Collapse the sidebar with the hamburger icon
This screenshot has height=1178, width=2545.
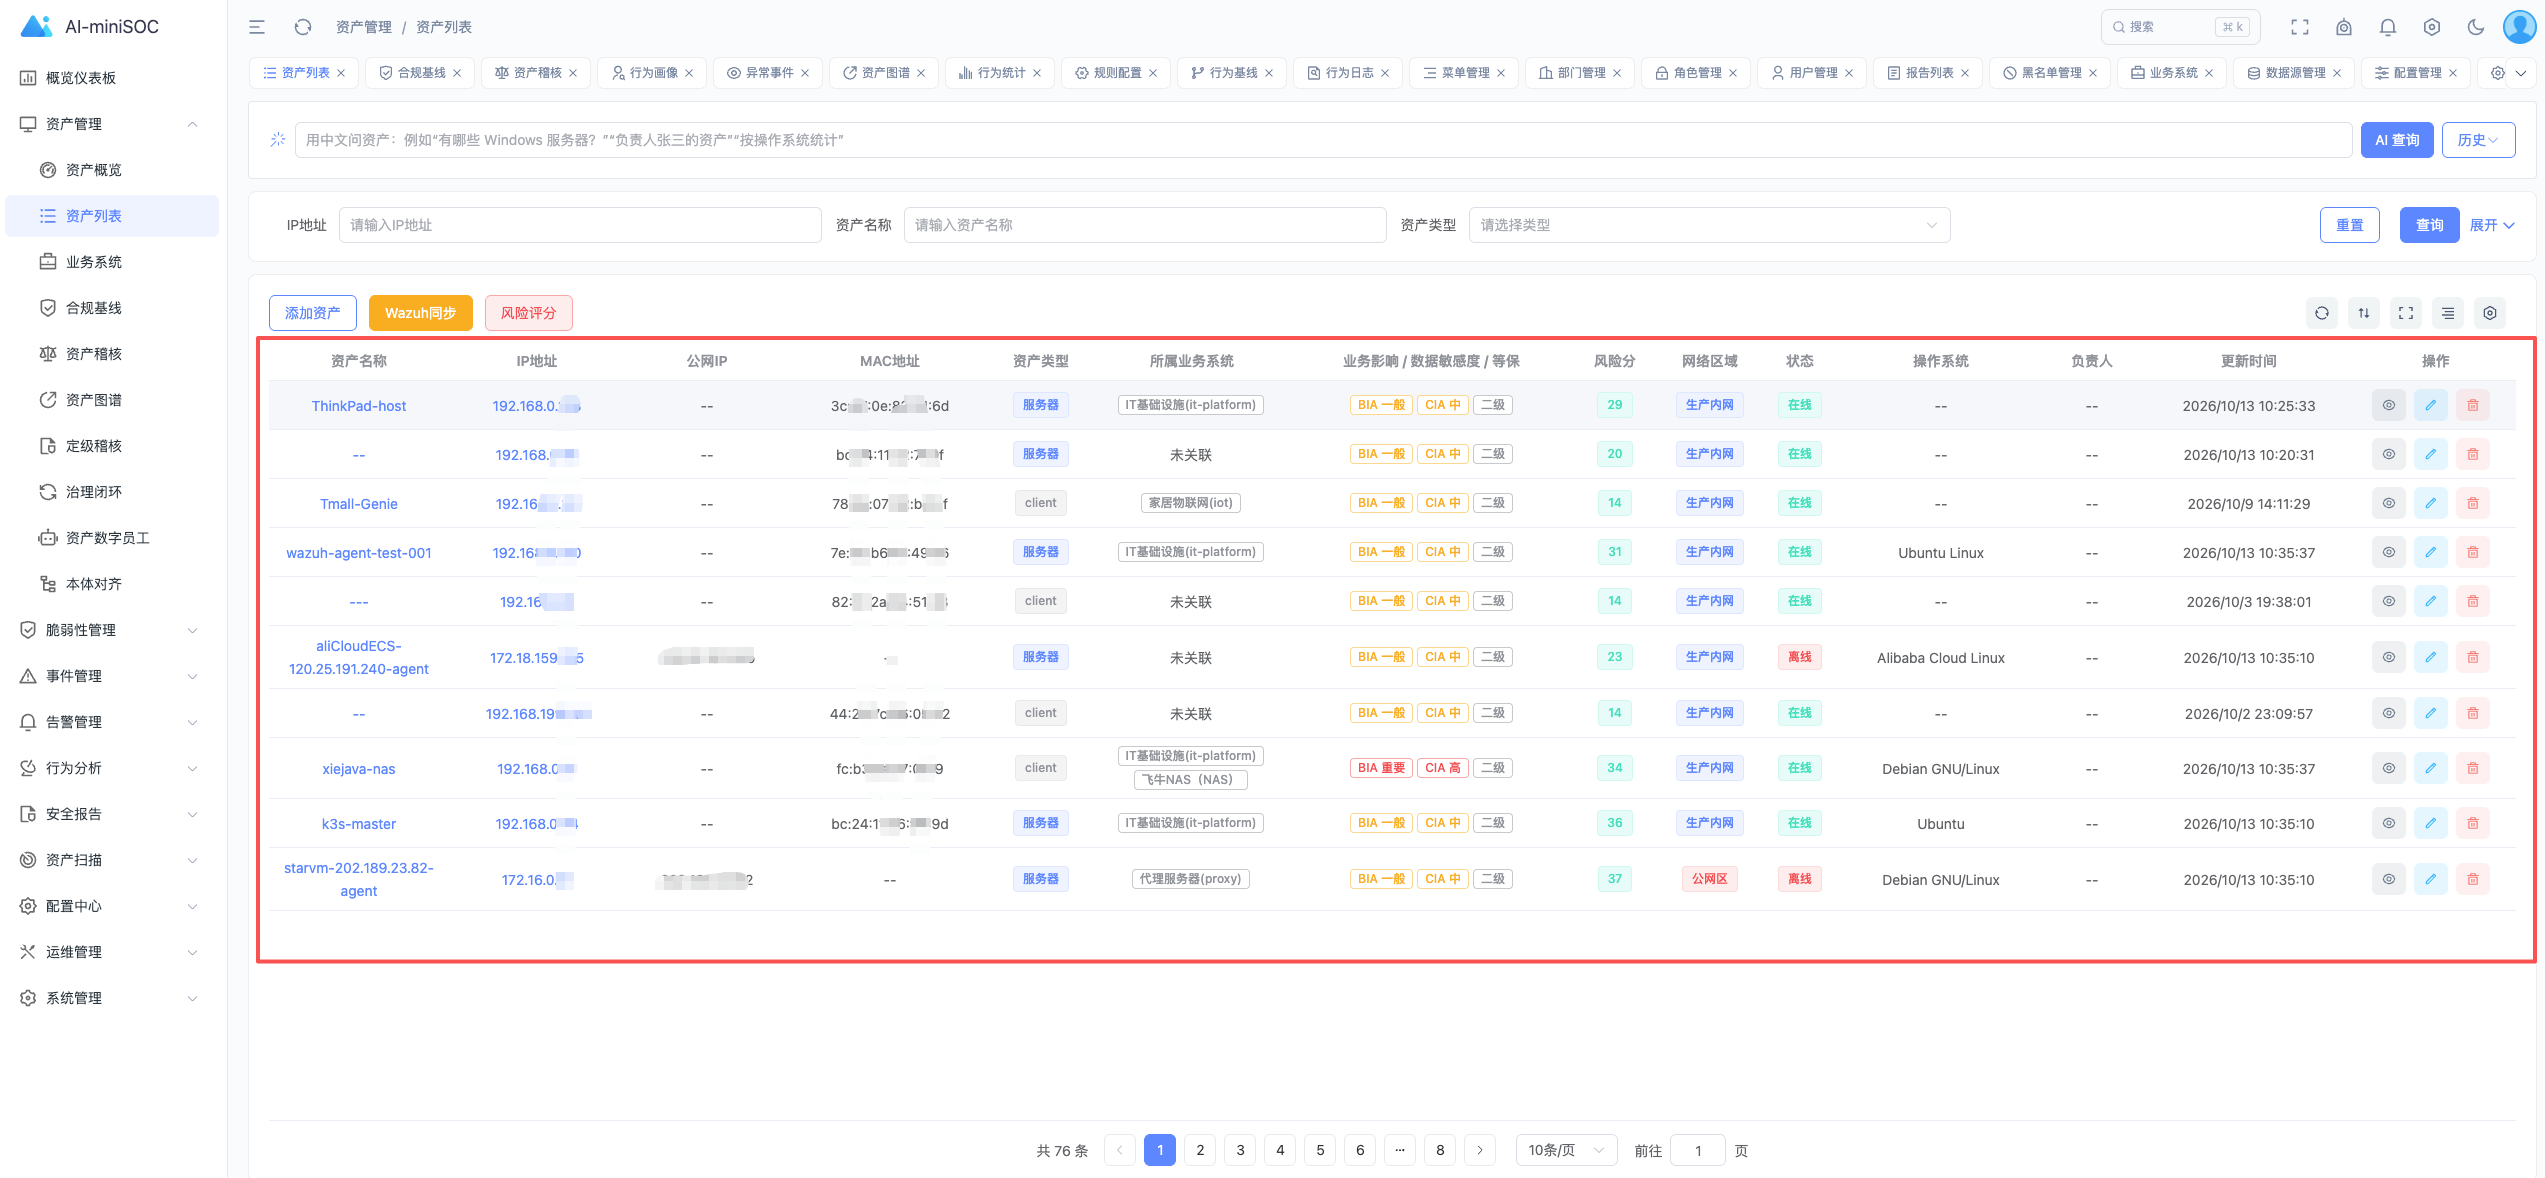coord(257,27)
